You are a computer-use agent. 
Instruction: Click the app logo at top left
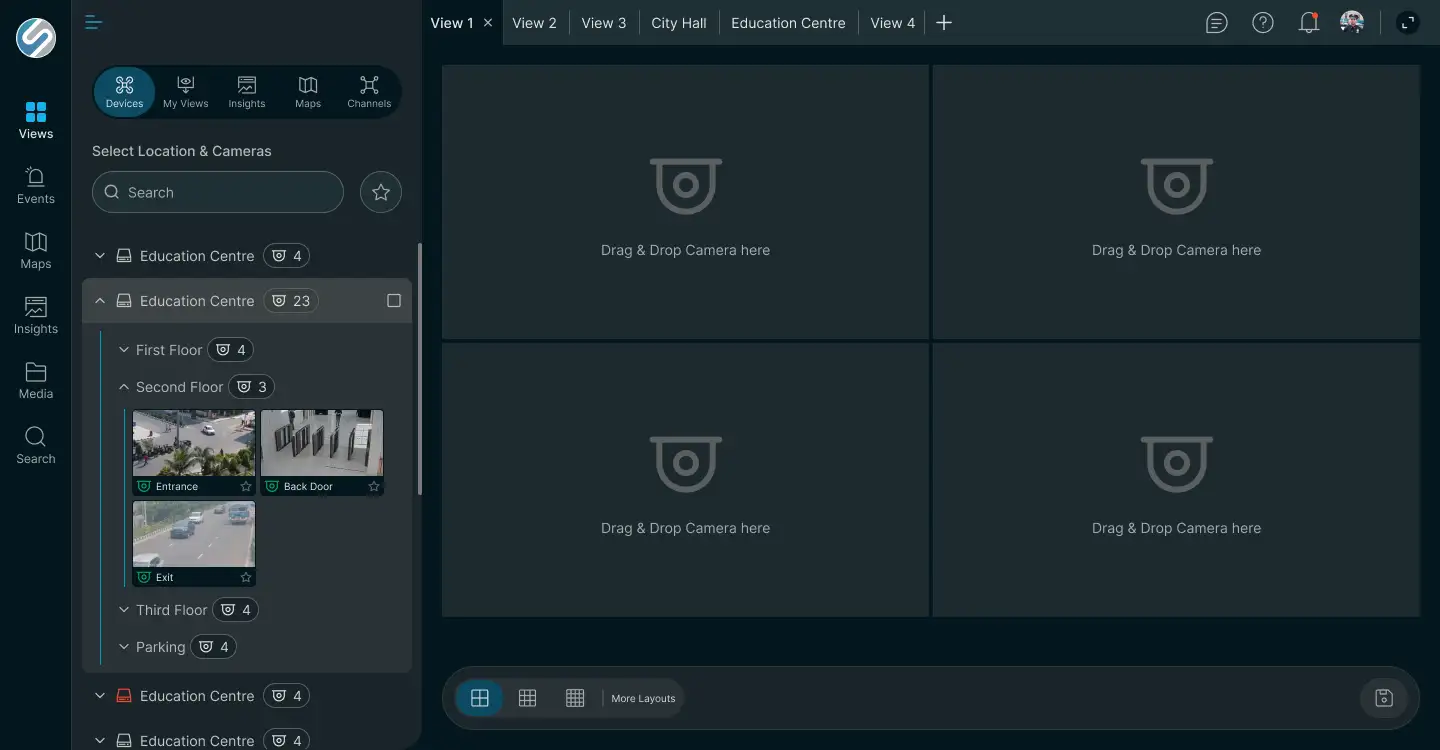click(x=36, y=38)
